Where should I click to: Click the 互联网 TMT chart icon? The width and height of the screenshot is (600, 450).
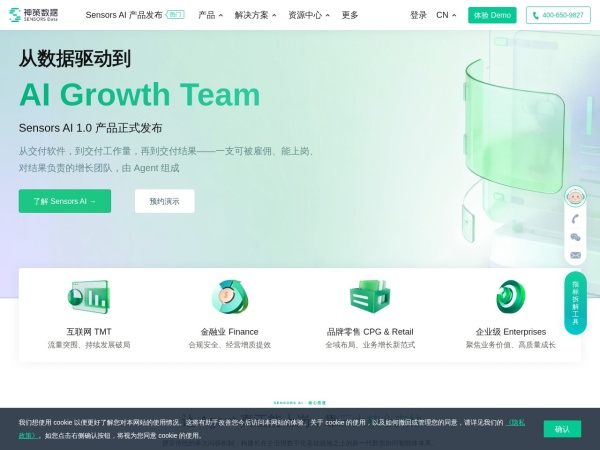click(88, 297)
